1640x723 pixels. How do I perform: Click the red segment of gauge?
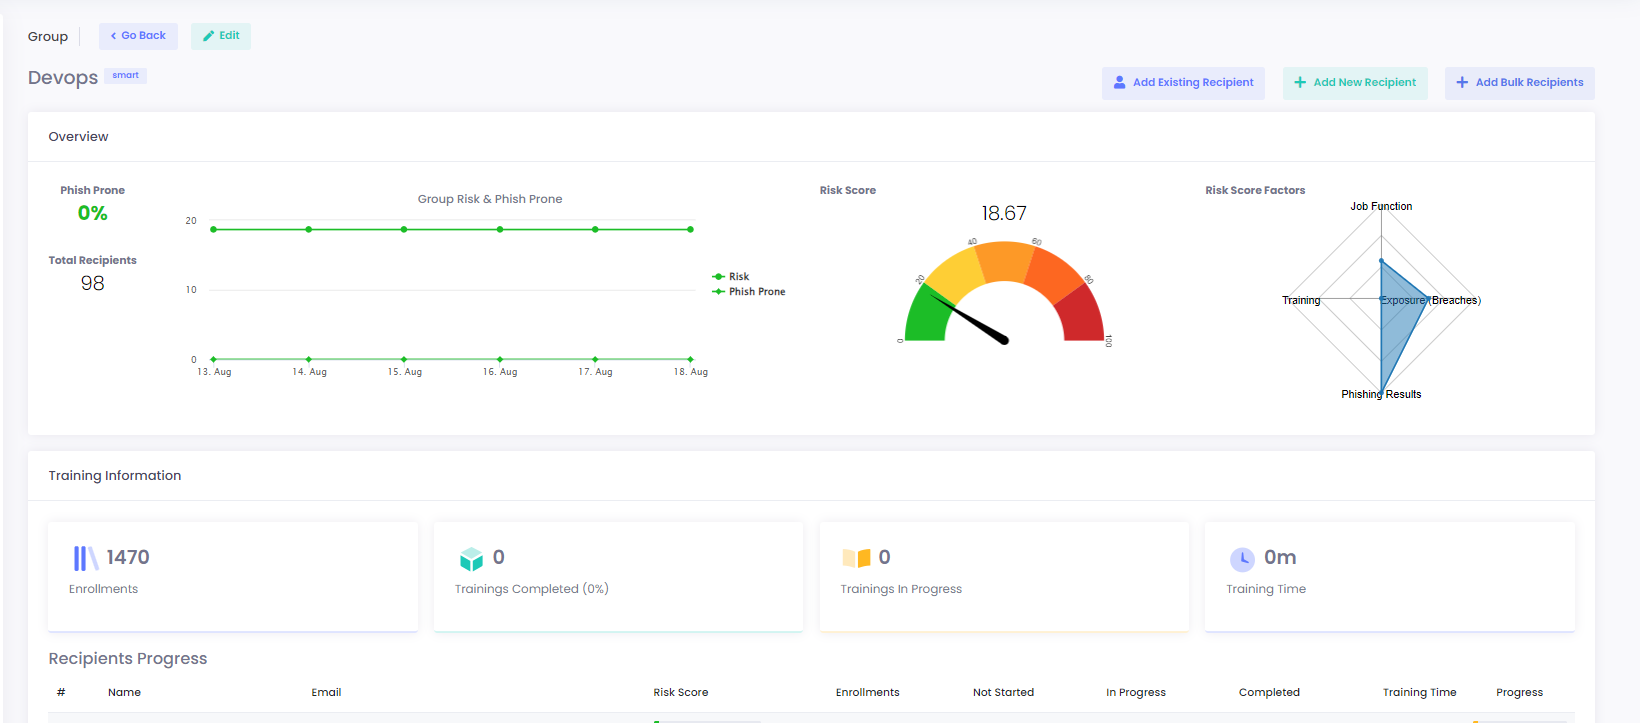[1081, 317]
